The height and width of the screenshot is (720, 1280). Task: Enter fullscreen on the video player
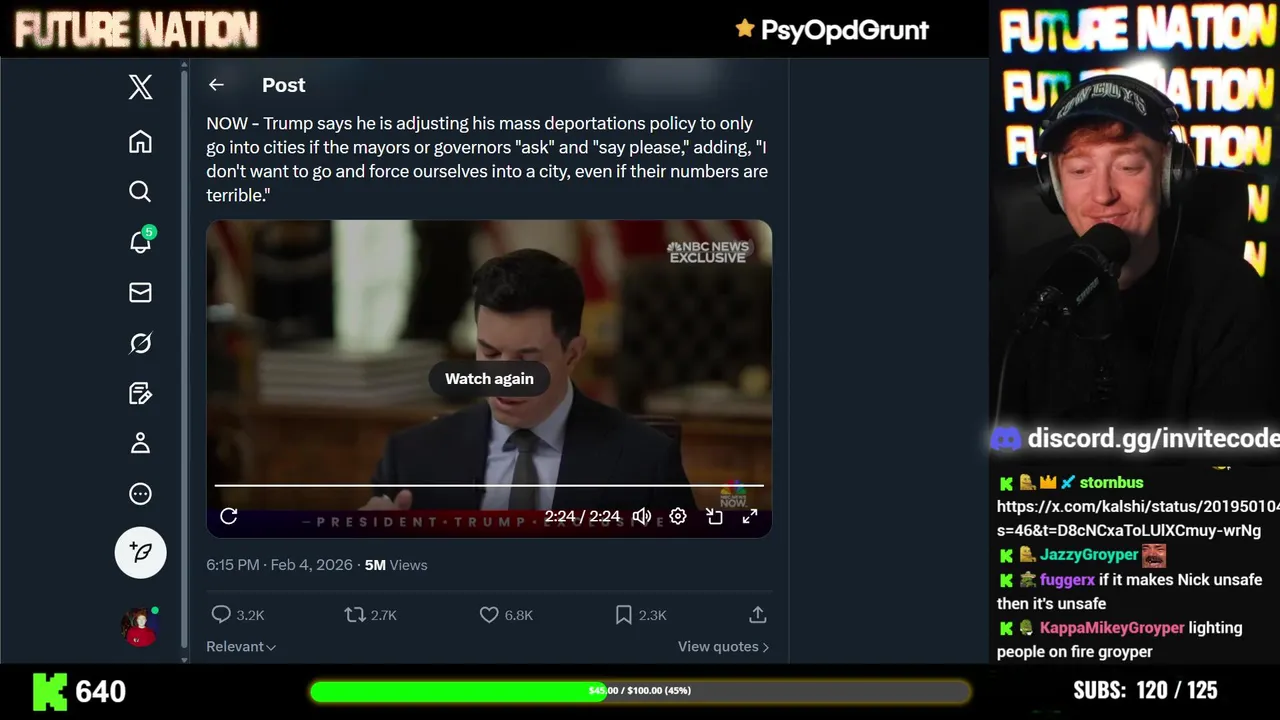750,516
